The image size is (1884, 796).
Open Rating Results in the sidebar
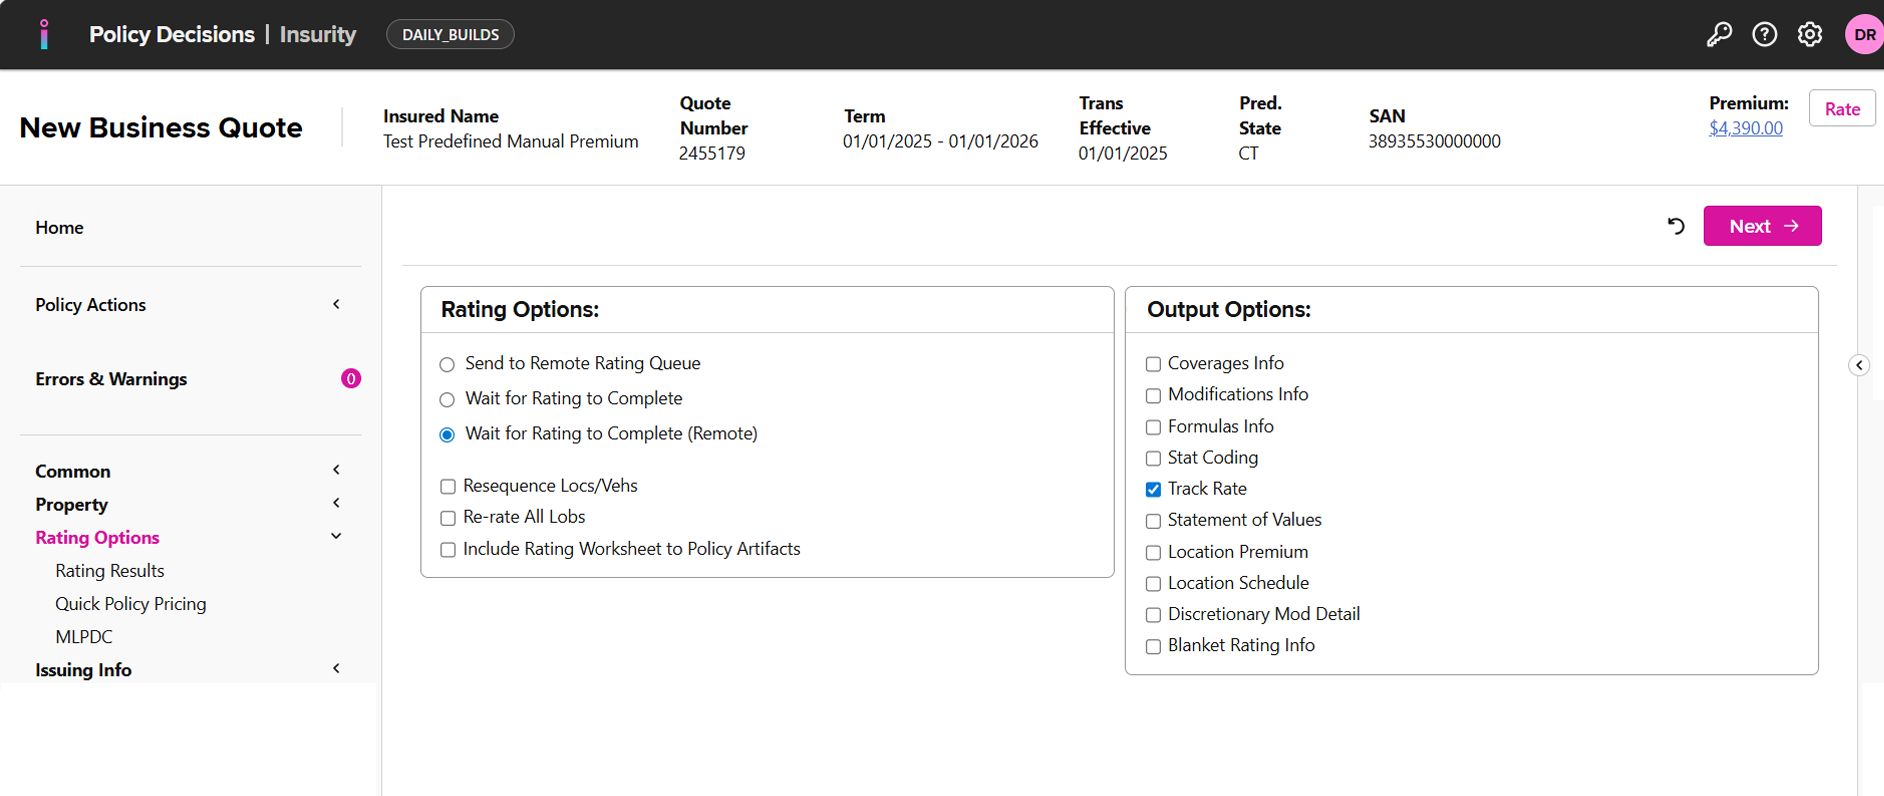click(x=110, y=571)
